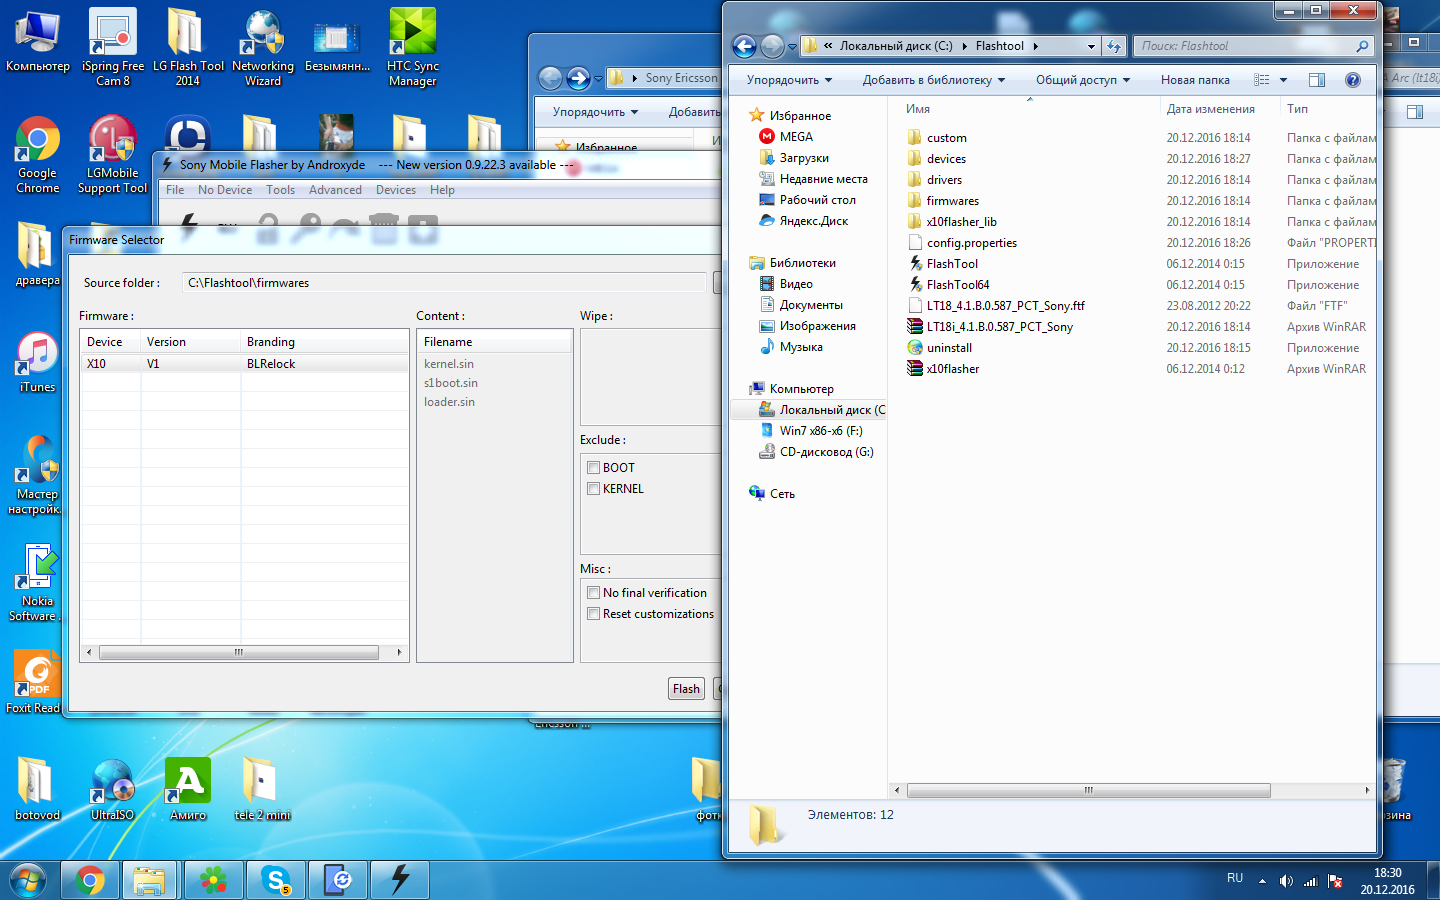Open the Explorer help icon
Image resolution: width=1440 pixels, height=900 pixels.
(x=1353, y=80)
